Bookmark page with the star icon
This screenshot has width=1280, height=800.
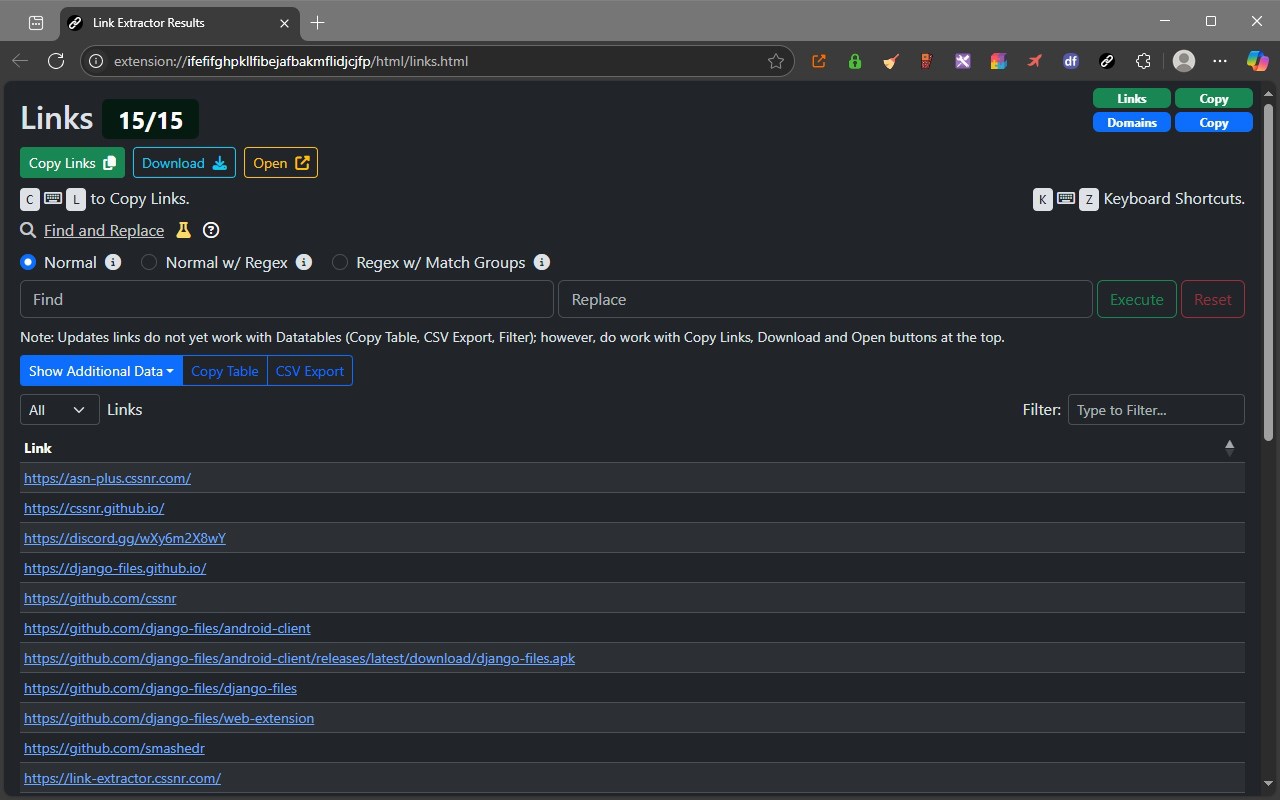pyautogui.click(x=776, y=61)
